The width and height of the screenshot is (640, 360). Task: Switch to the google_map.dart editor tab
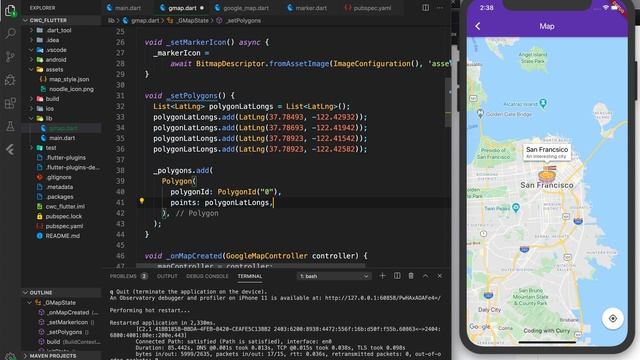click(242, 8)
